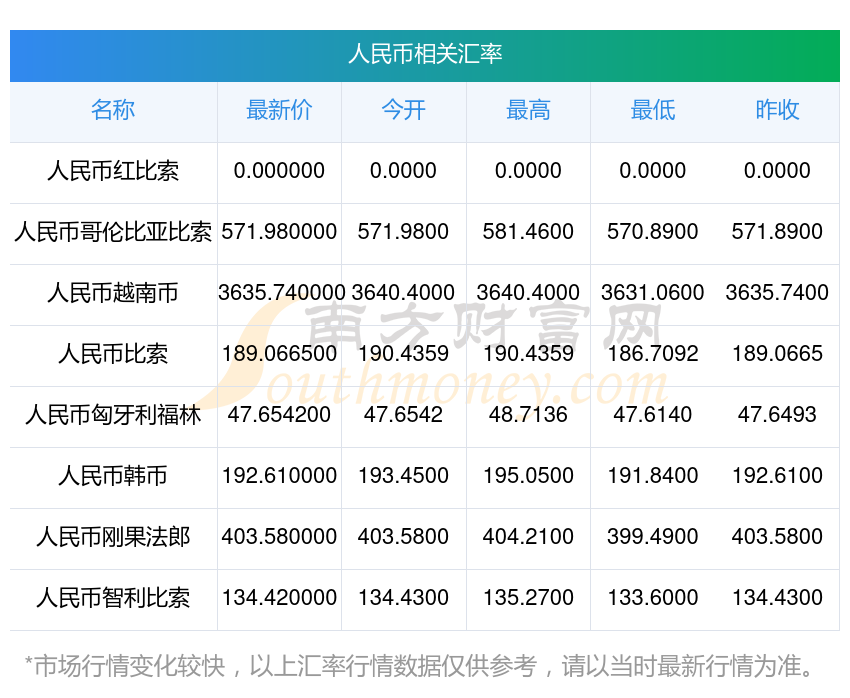This screenshot has width=850, height=698.
Task: Click previous close 3635.7400
Action: point(777,293)
